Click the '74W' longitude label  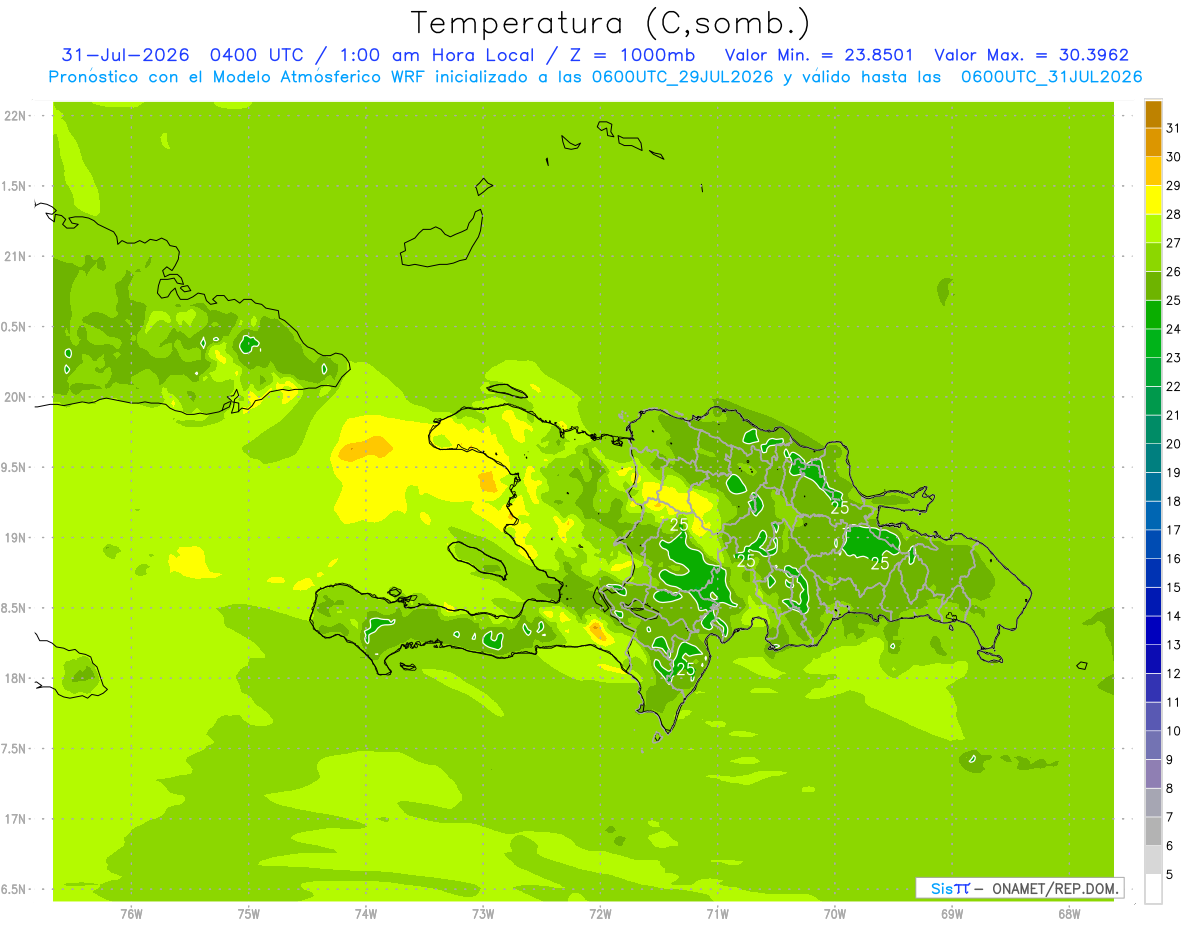(366, 914)
